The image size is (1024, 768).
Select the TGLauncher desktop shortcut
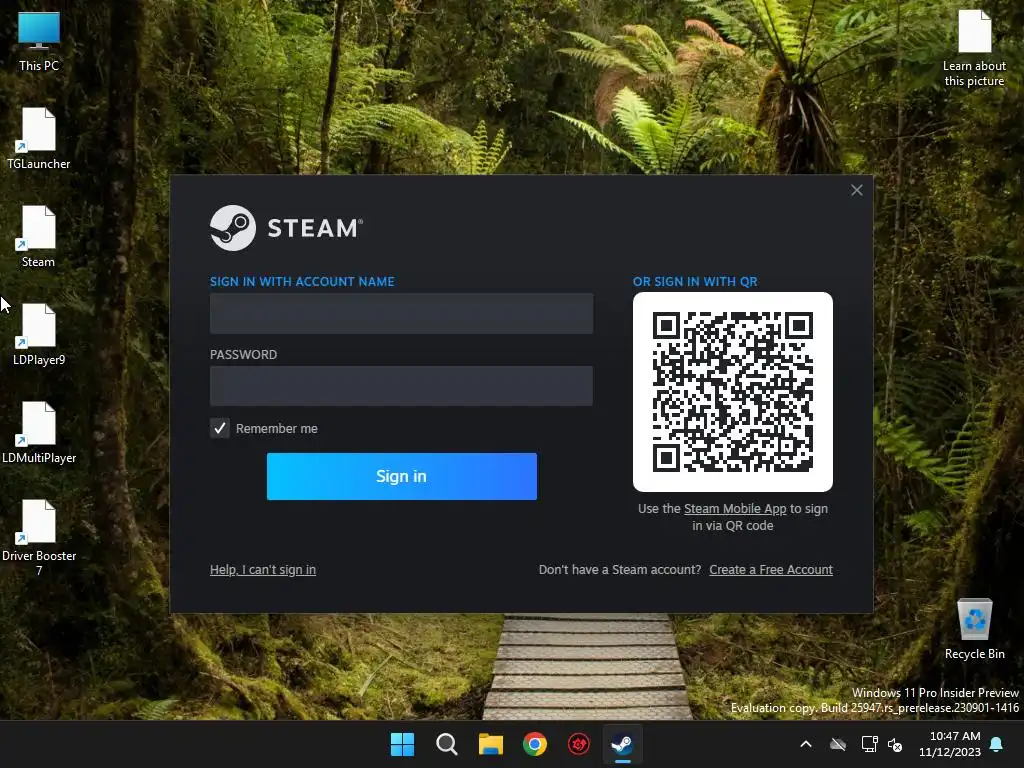coord(39,139)
